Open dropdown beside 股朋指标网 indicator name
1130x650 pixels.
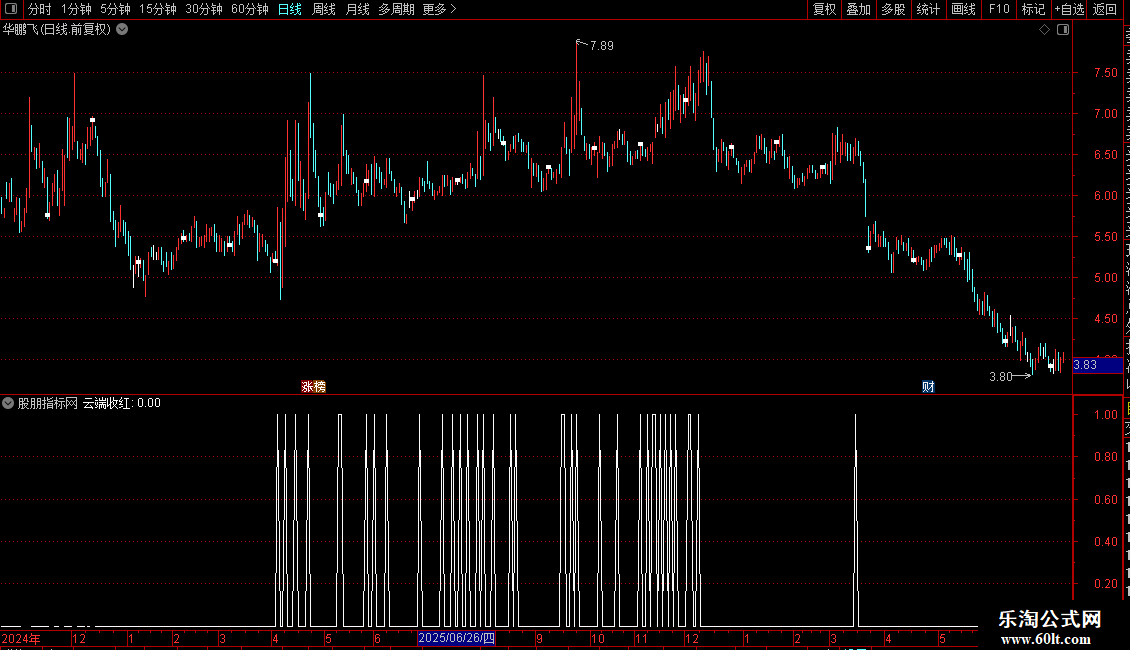(8, 403)
